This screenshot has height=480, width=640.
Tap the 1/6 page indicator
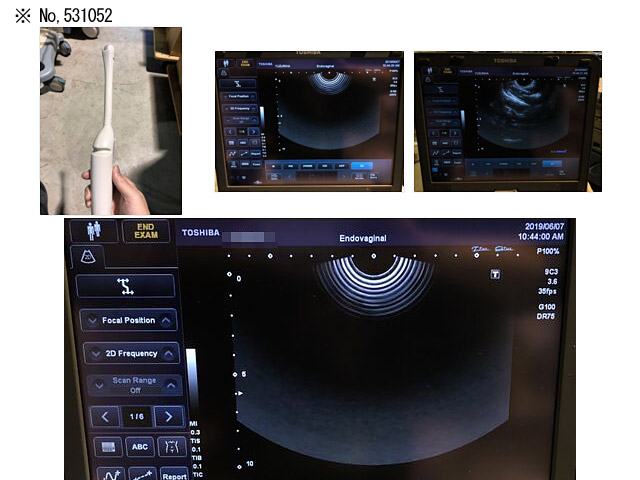tap(137, 417)
